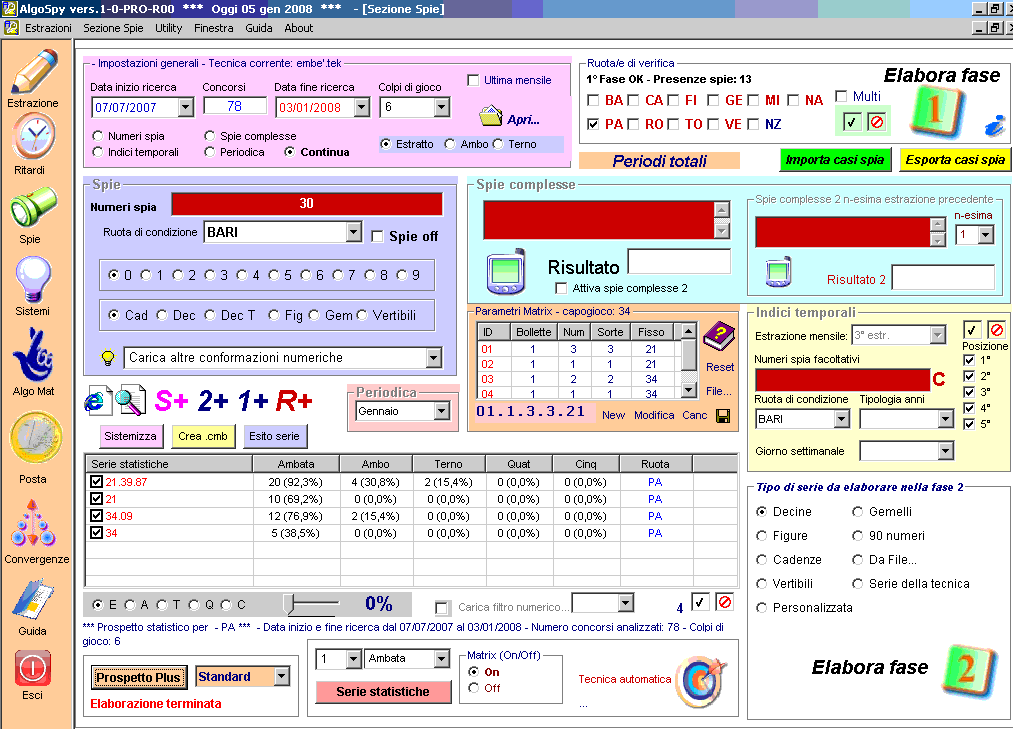Click the Esci power icon
Screen dimensions: 1013x729
[32, 668]
